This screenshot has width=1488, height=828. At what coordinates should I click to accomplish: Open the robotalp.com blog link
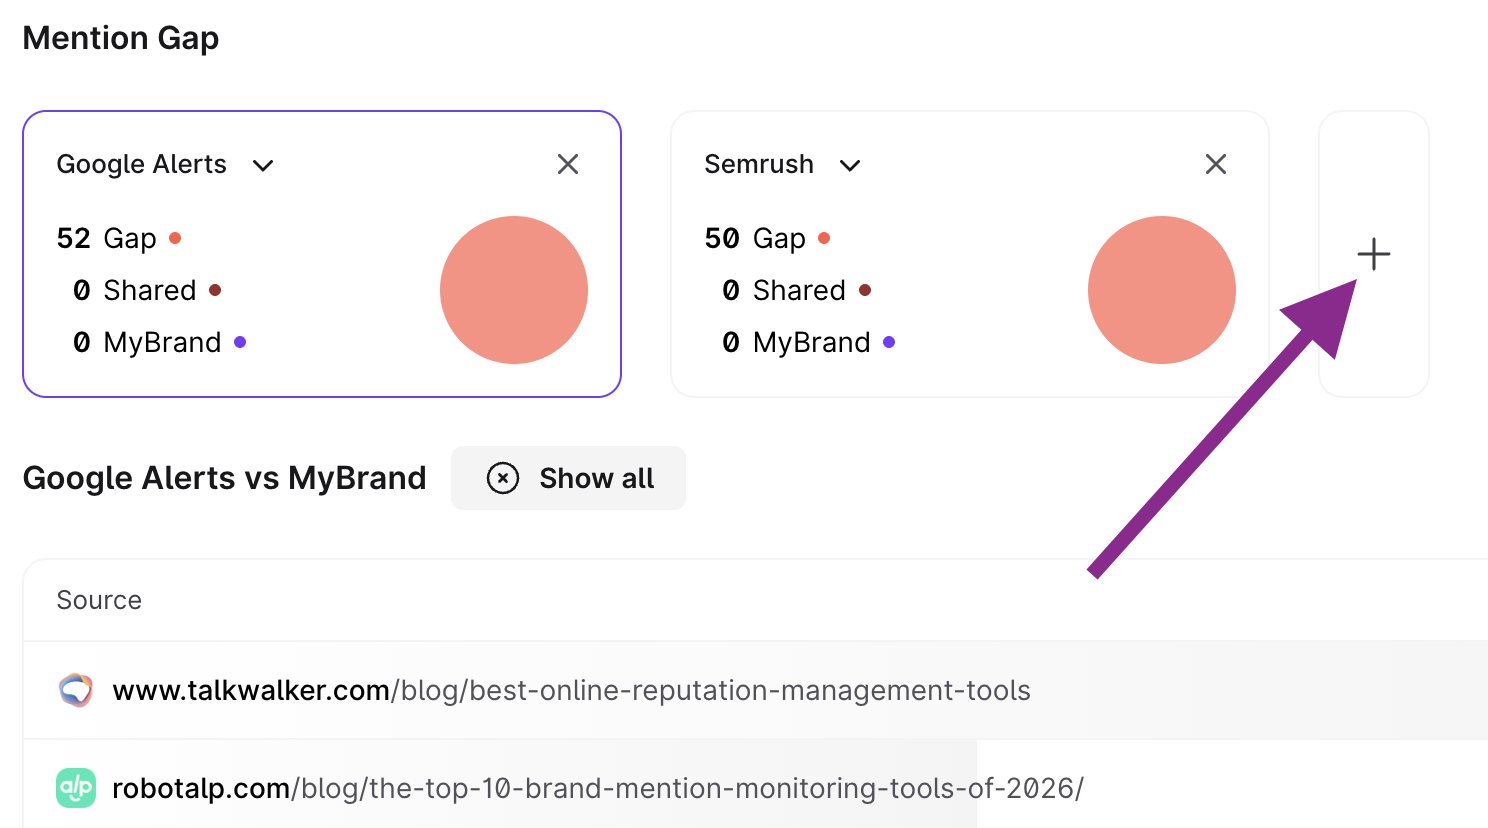tap(597, 788)
